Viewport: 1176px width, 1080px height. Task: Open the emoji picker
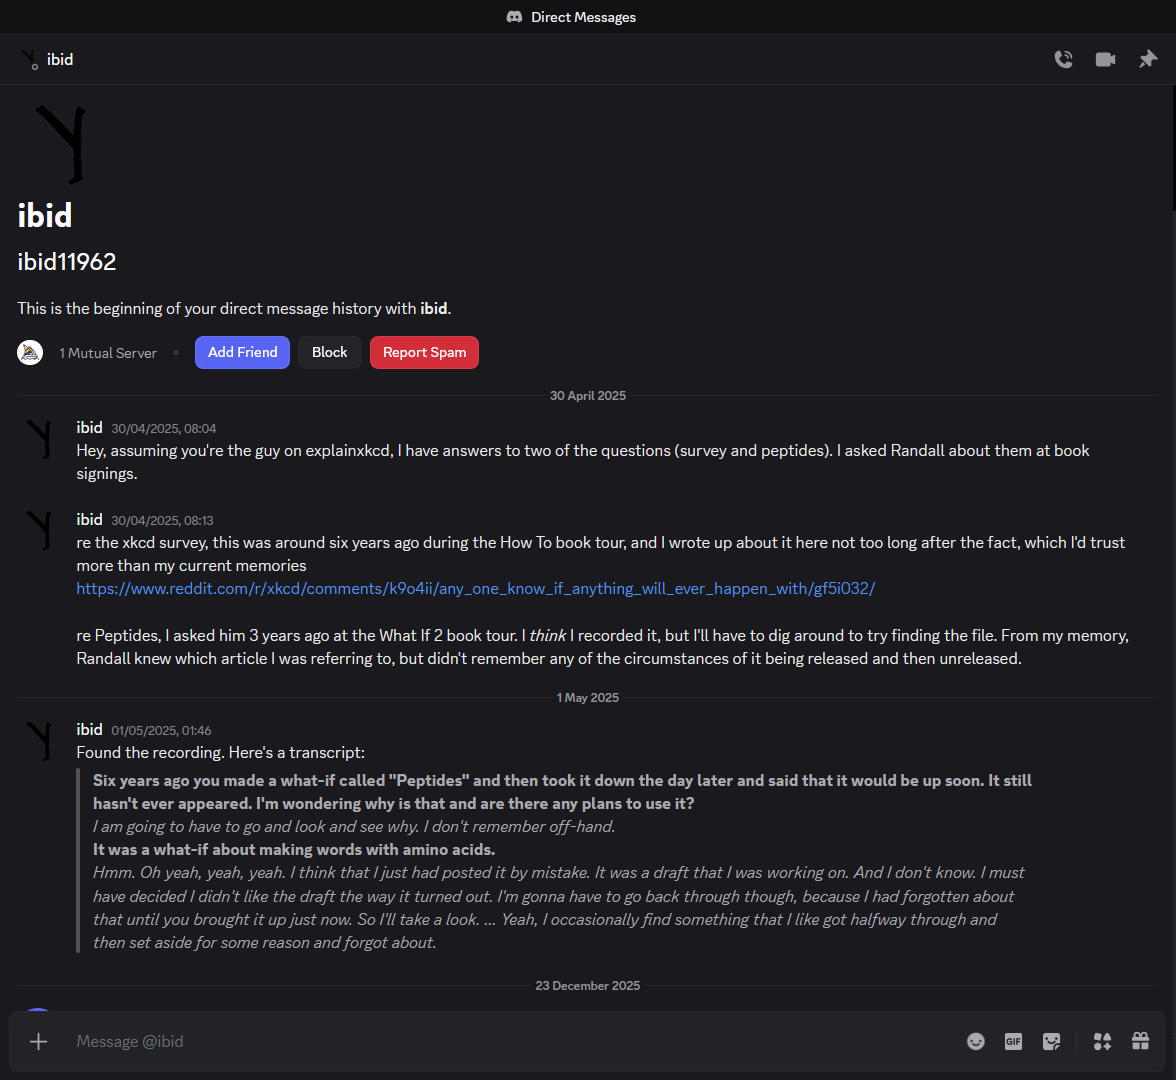coord(976,1042)
